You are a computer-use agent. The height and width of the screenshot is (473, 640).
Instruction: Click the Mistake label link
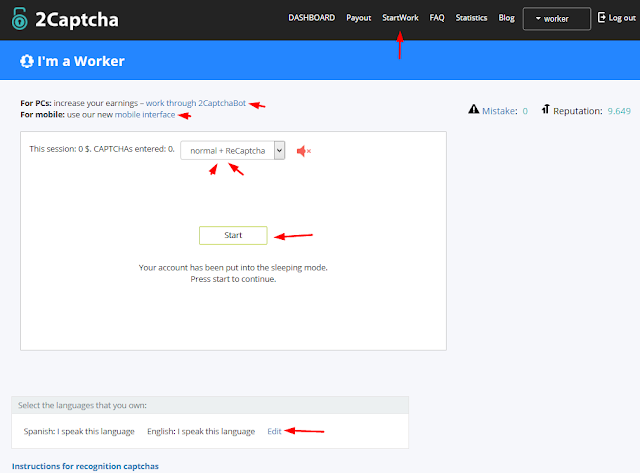500,111
